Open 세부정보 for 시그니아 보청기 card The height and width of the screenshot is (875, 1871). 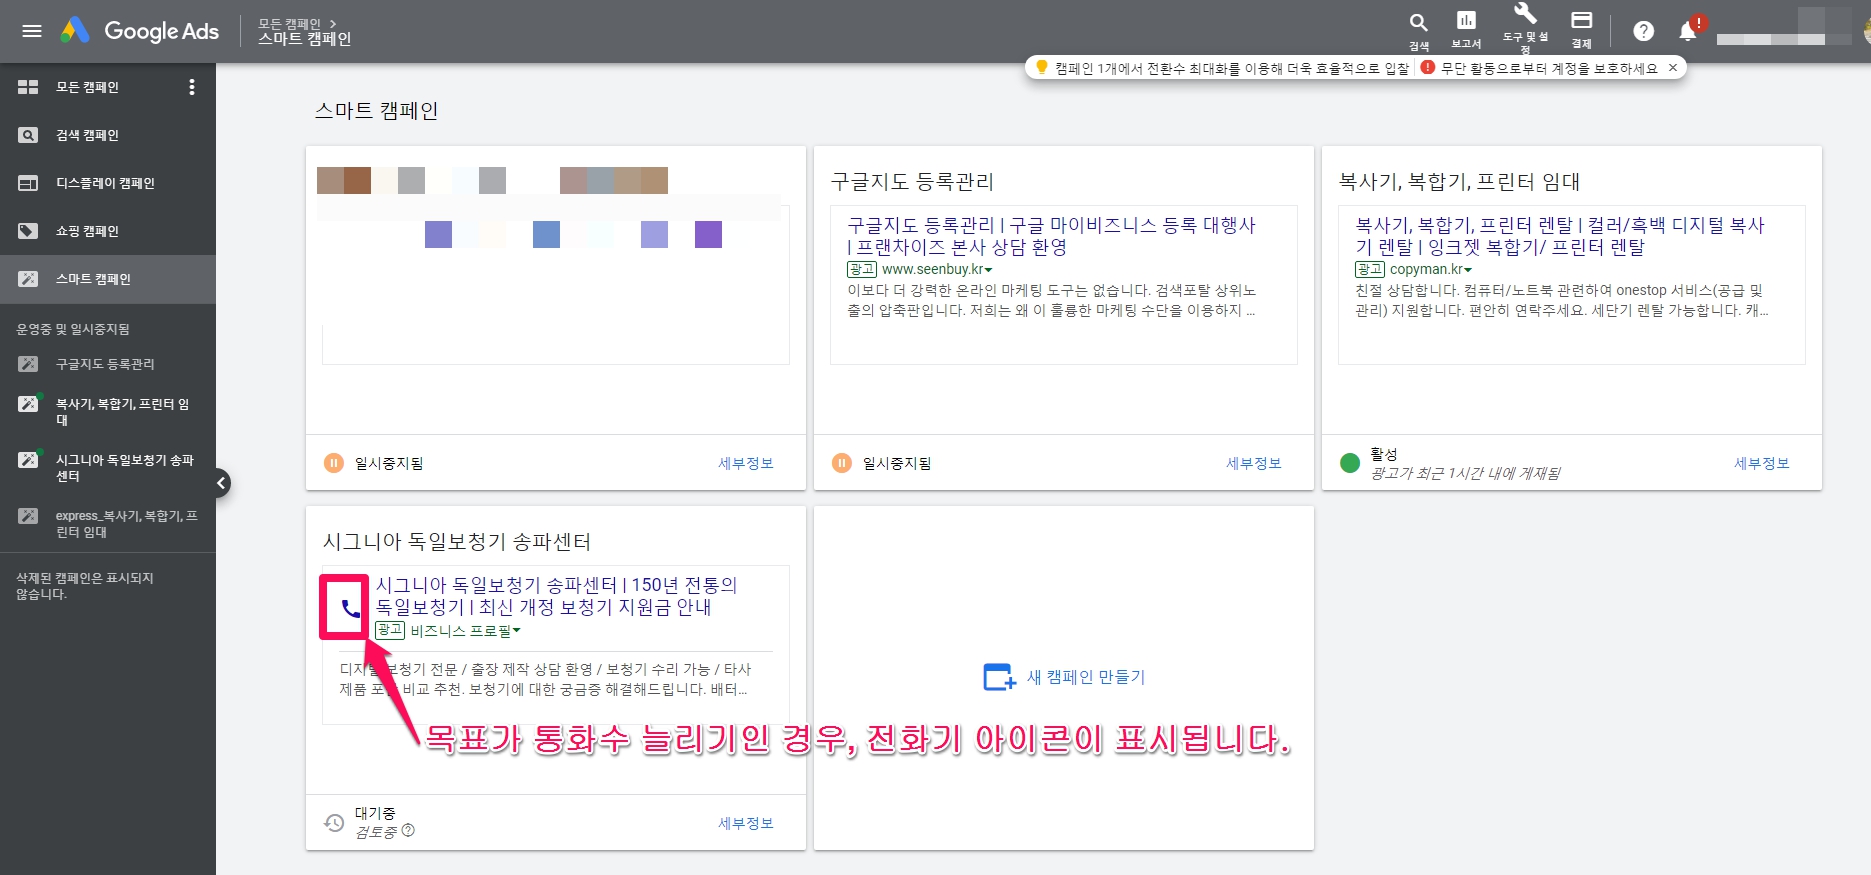[746, 823]
